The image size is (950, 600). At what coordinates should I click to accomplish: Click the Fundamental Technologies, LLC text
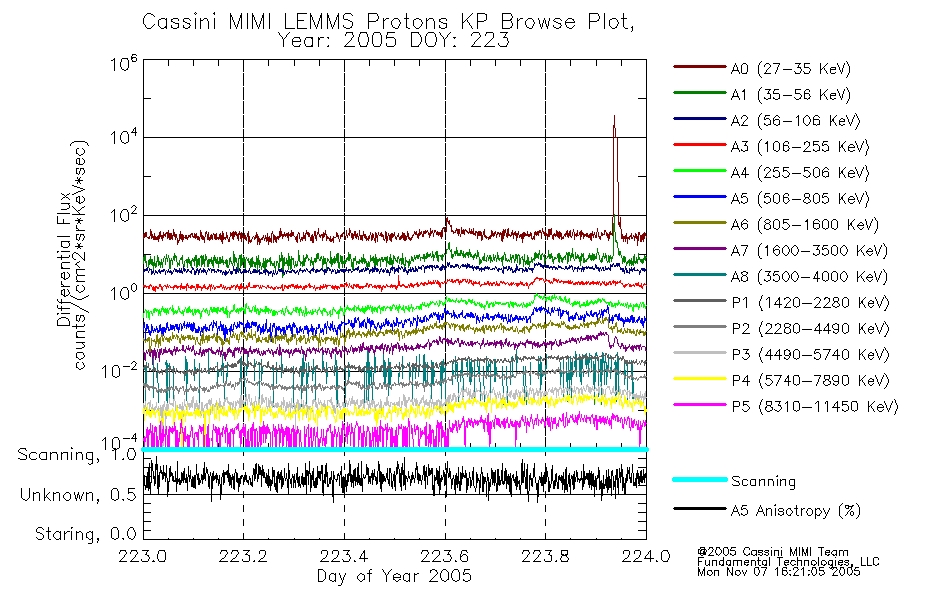pyautogui.click(x=788, y=562)
